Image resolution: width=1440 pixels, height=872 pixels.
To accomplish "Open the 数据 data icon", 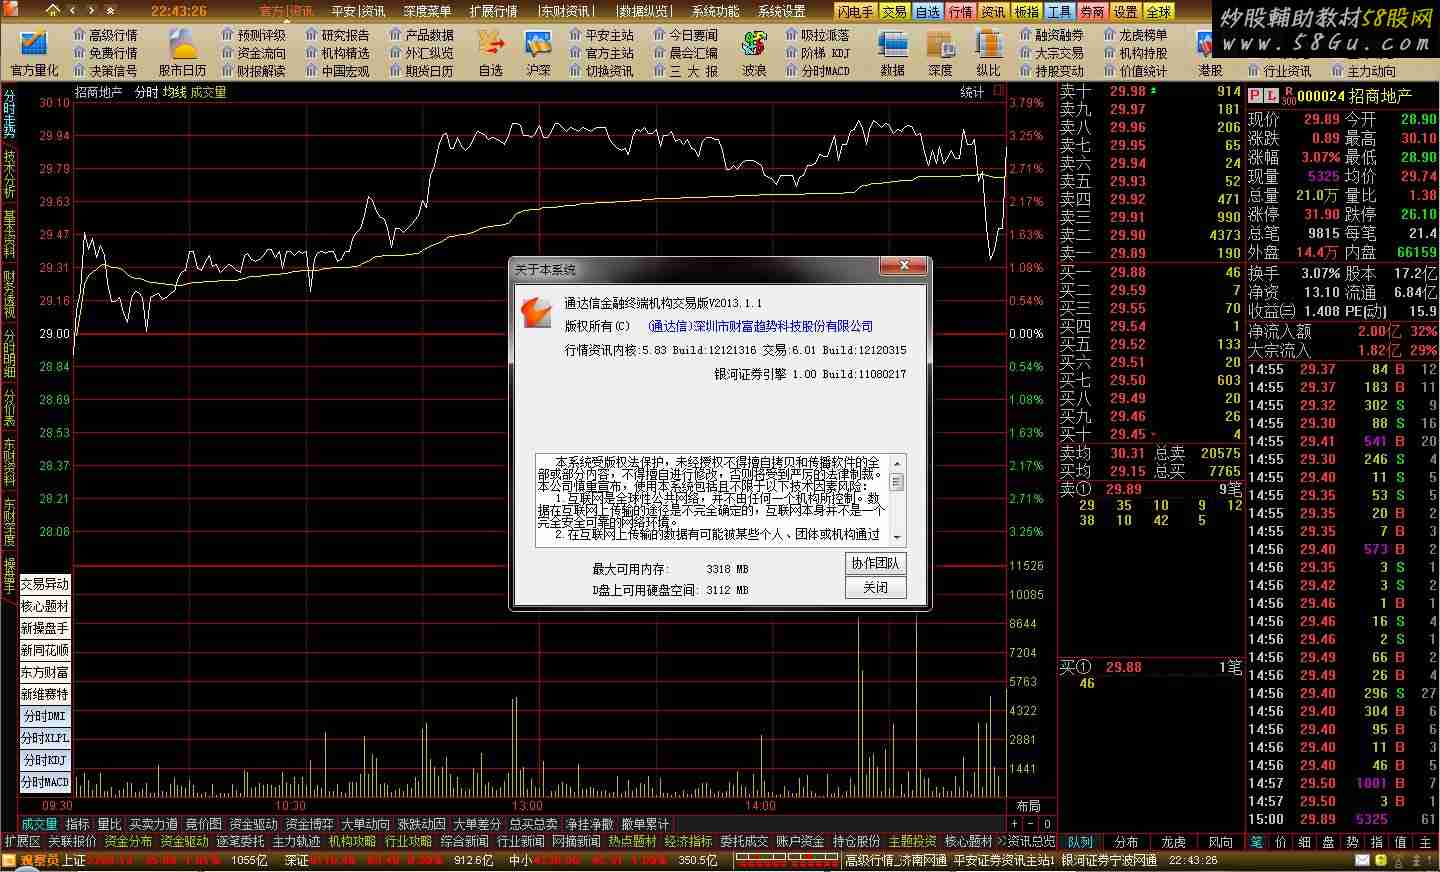I will coord(892,52).
